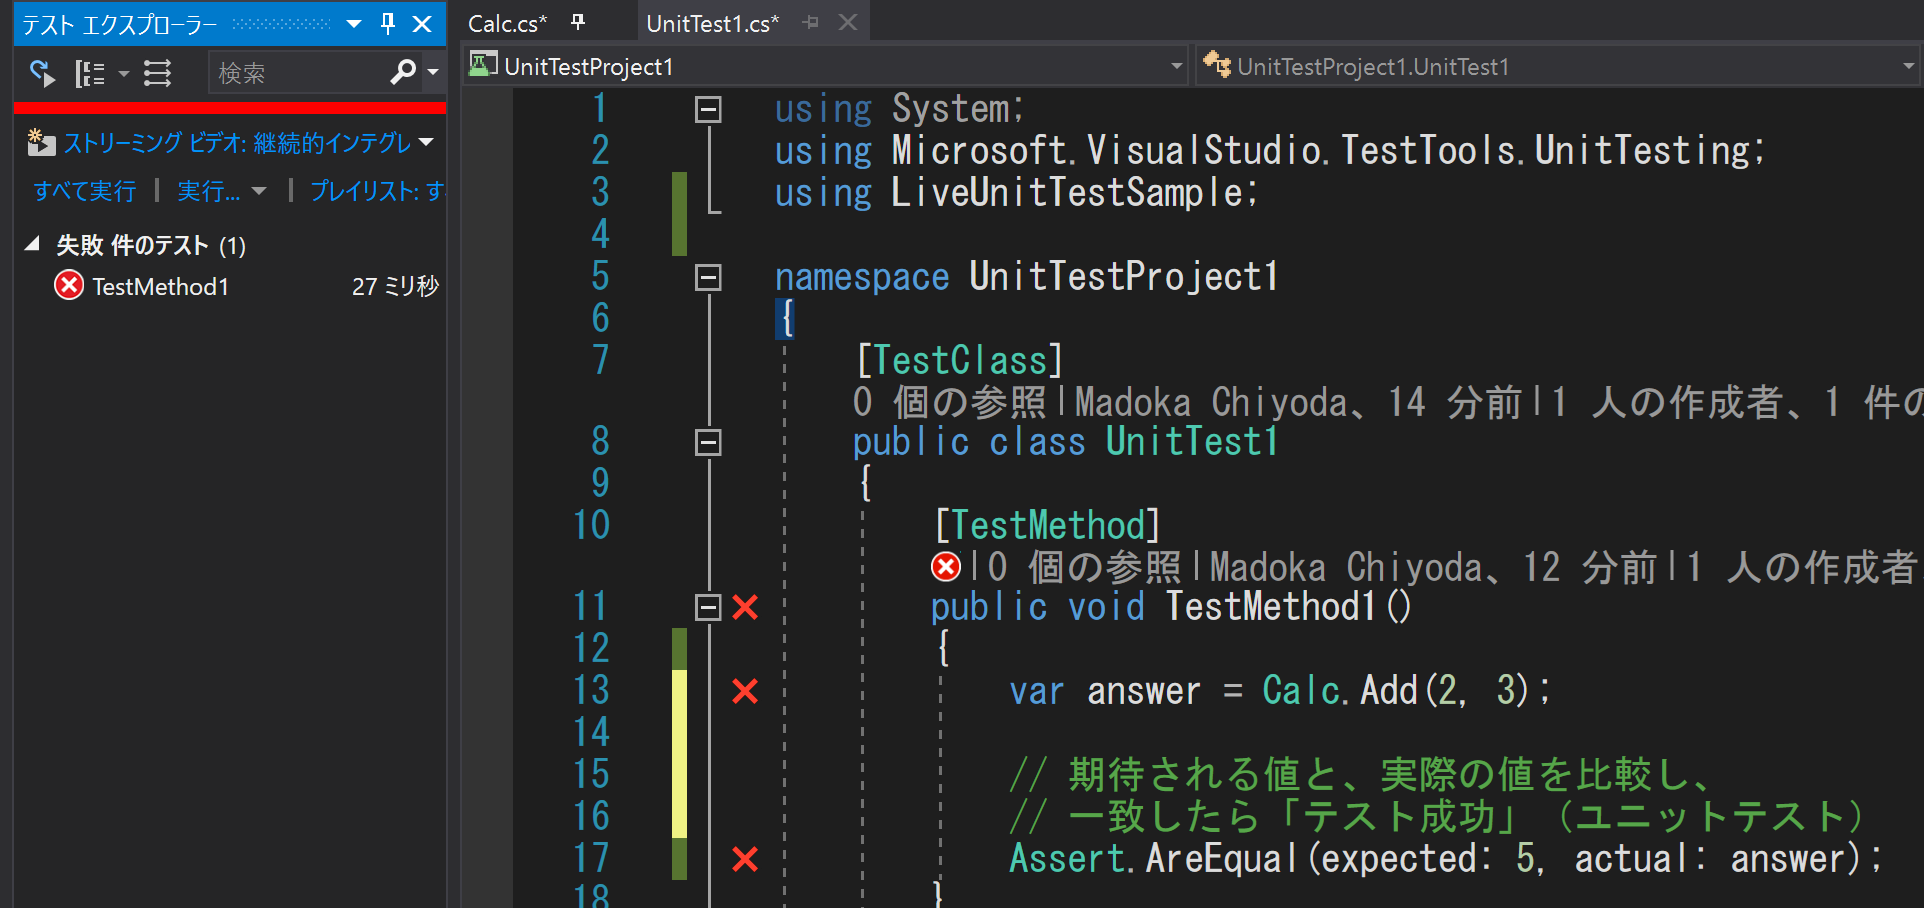Close the UnitTest1.cs tab
Viewport: 1924px width, 908px height.
click(848, 22)
